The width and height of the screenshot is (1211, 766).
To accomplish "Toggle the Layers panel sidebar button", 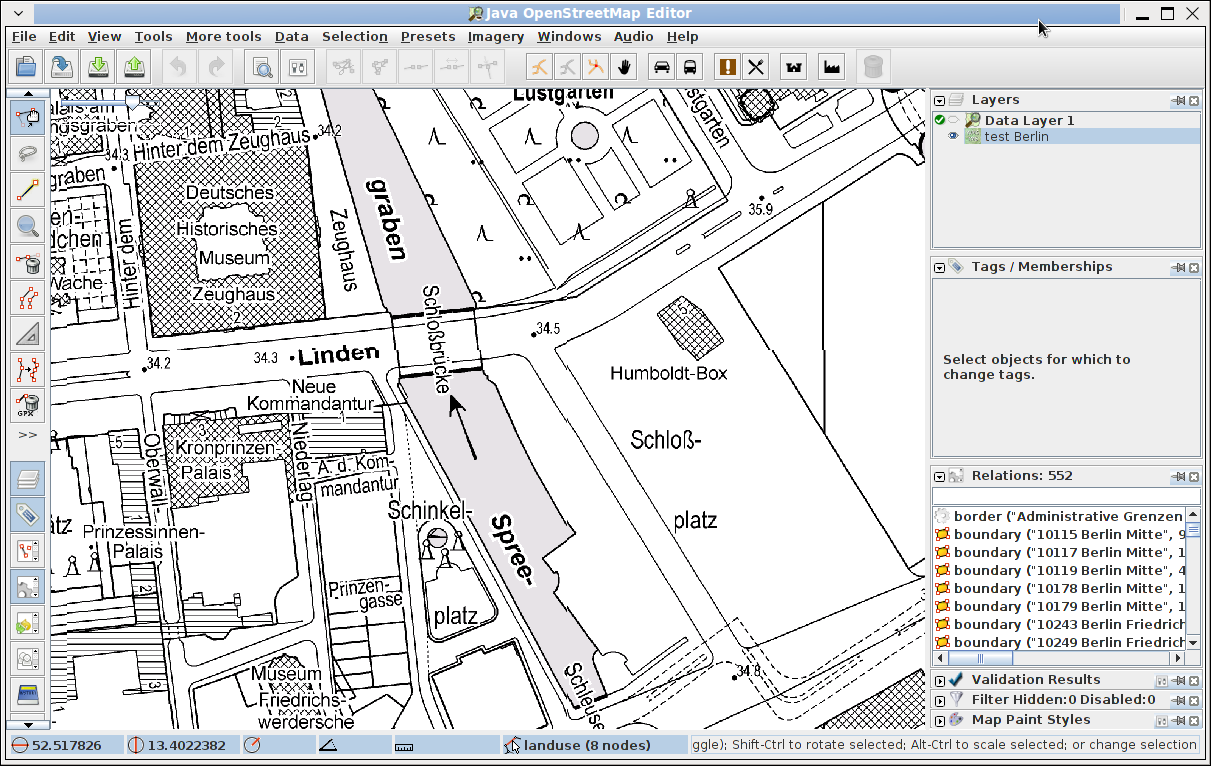I will 28,479.
